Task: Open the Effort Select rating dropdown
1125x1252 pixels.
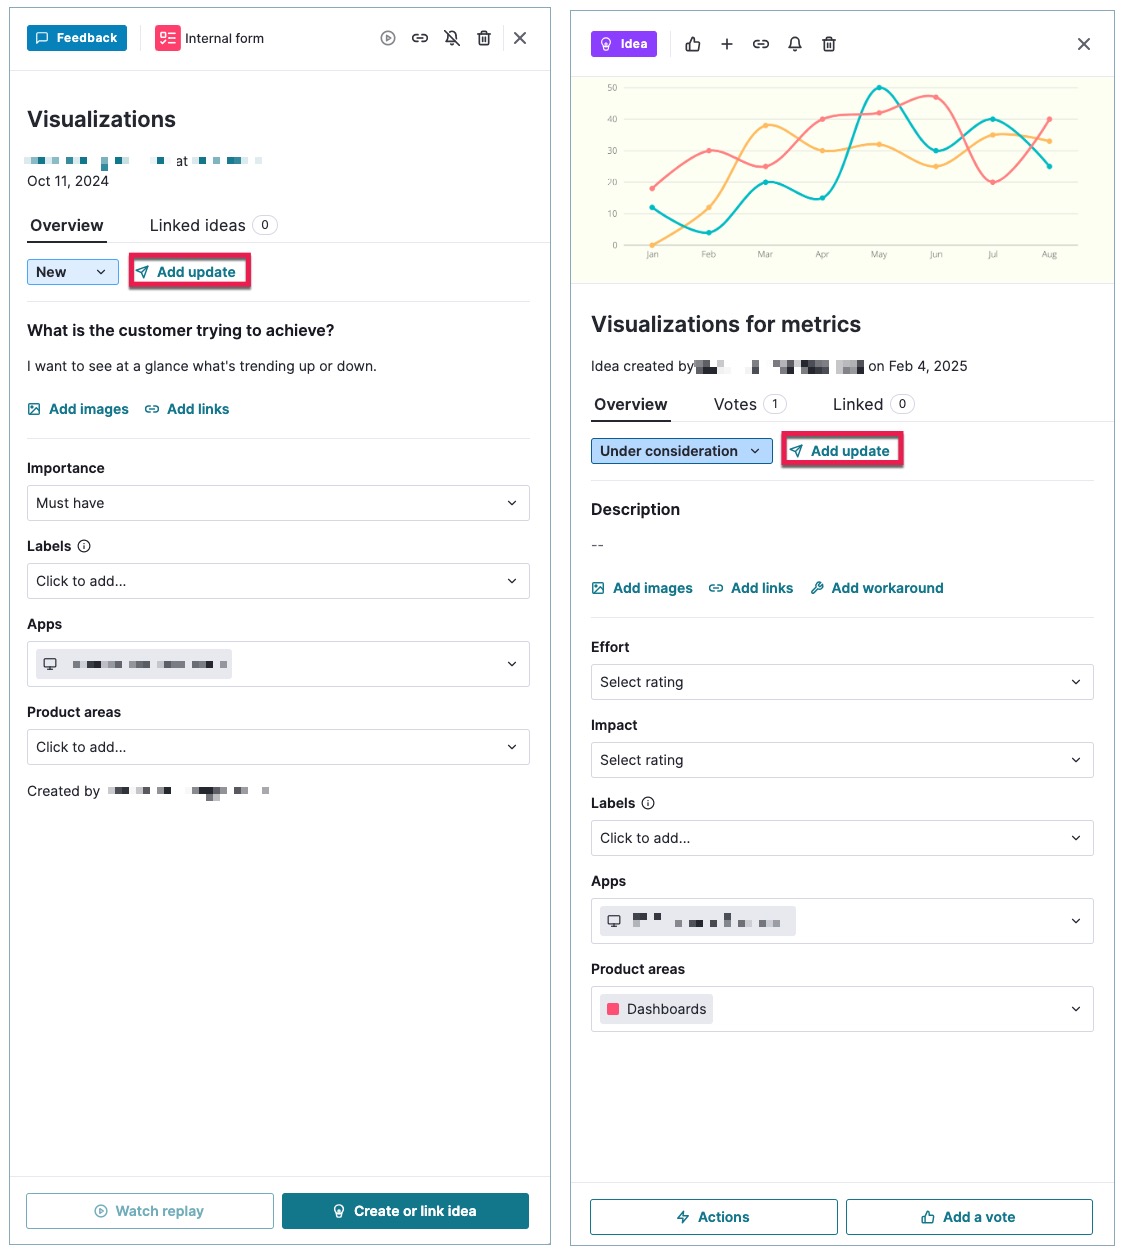Action: tap(842, 682)
